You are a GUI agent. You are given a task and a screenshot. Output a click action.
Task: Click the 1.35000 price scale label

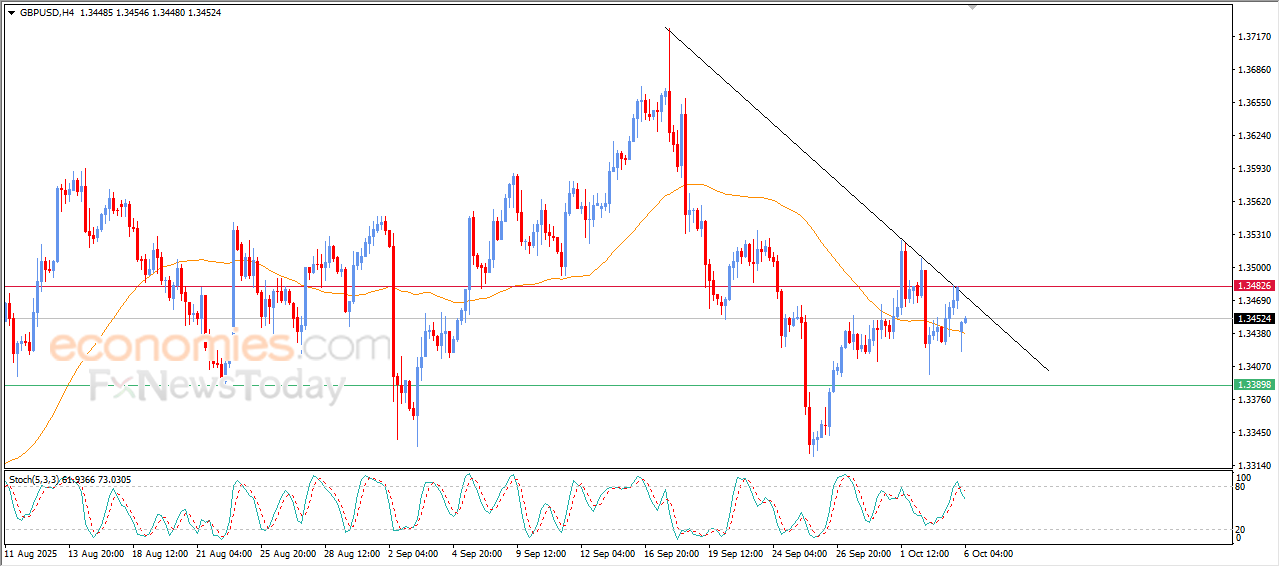[x=1254, y=267]
